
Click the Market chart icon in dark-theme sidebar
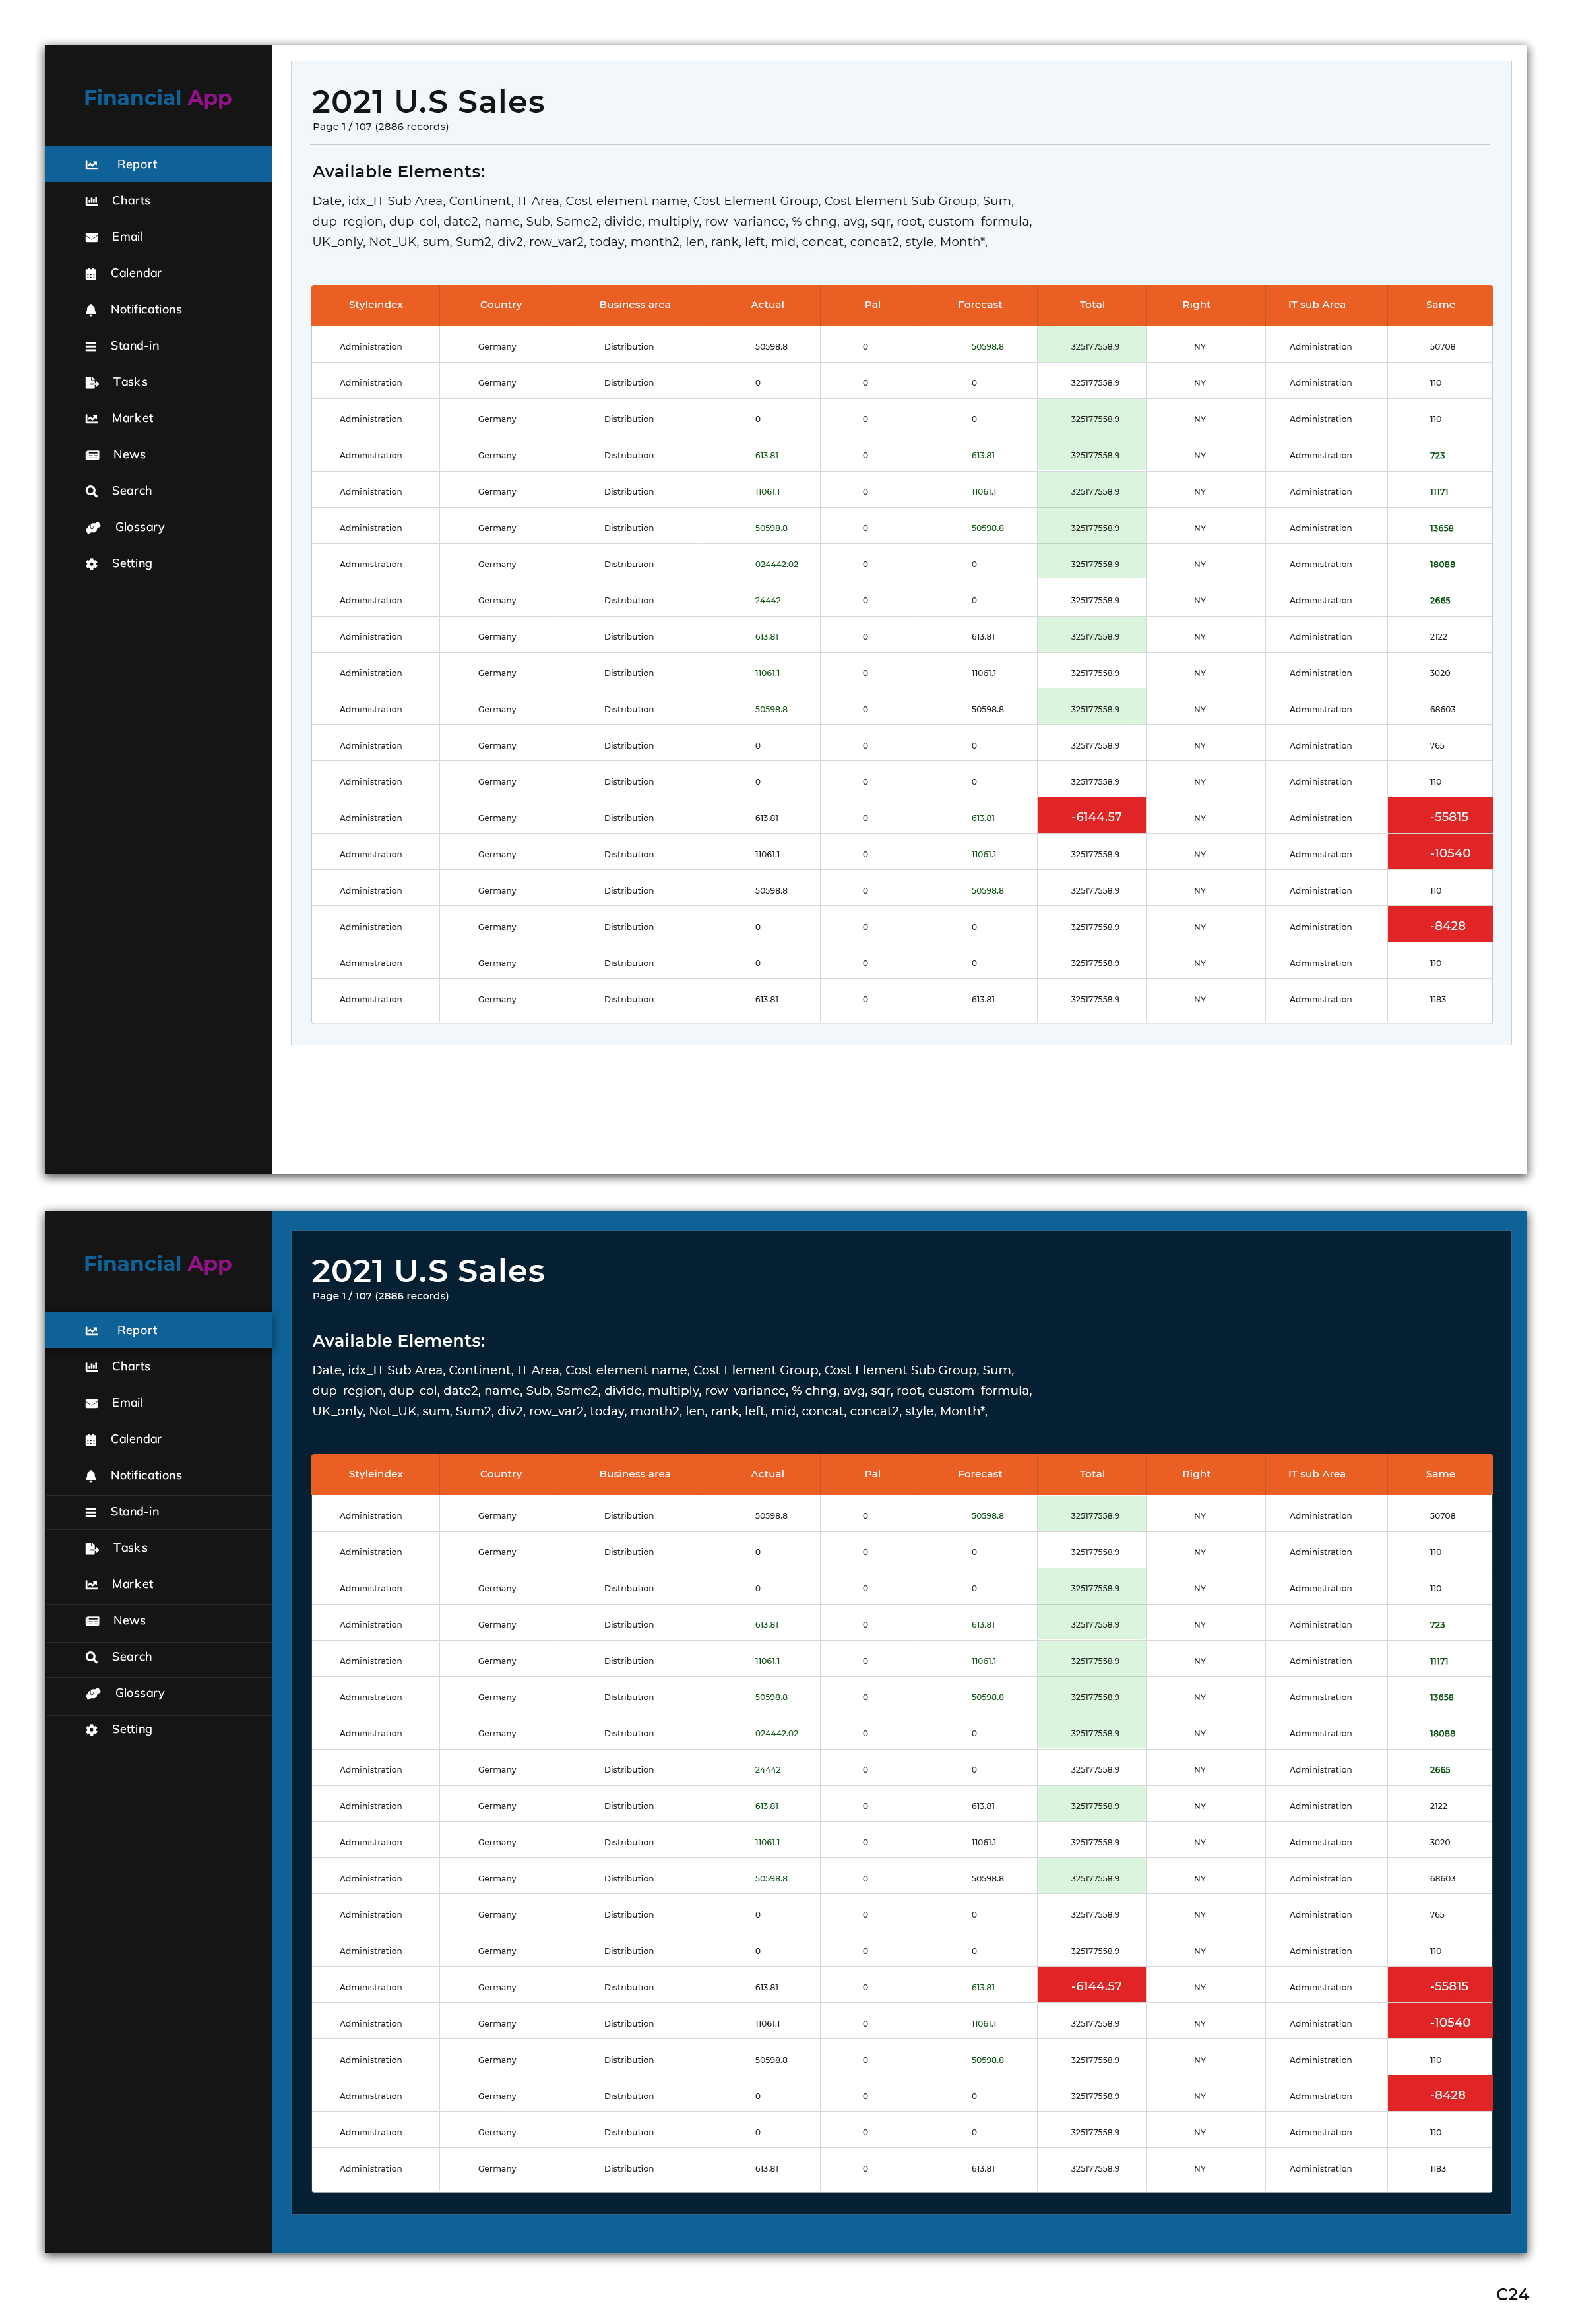click(x=91, y=1584)
